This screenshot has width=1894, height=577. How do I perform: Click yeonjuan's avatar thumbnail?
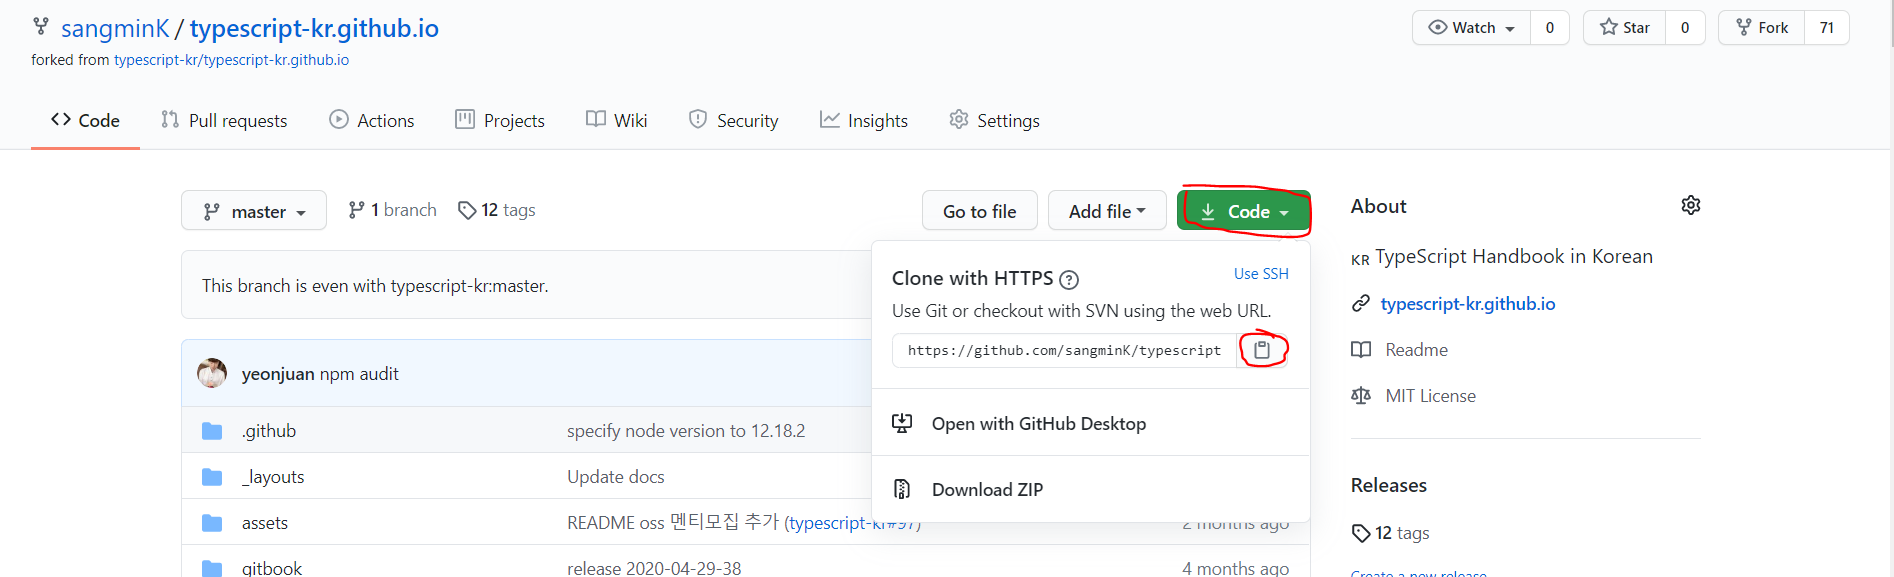pyautogui.click(x=212, y=373)
